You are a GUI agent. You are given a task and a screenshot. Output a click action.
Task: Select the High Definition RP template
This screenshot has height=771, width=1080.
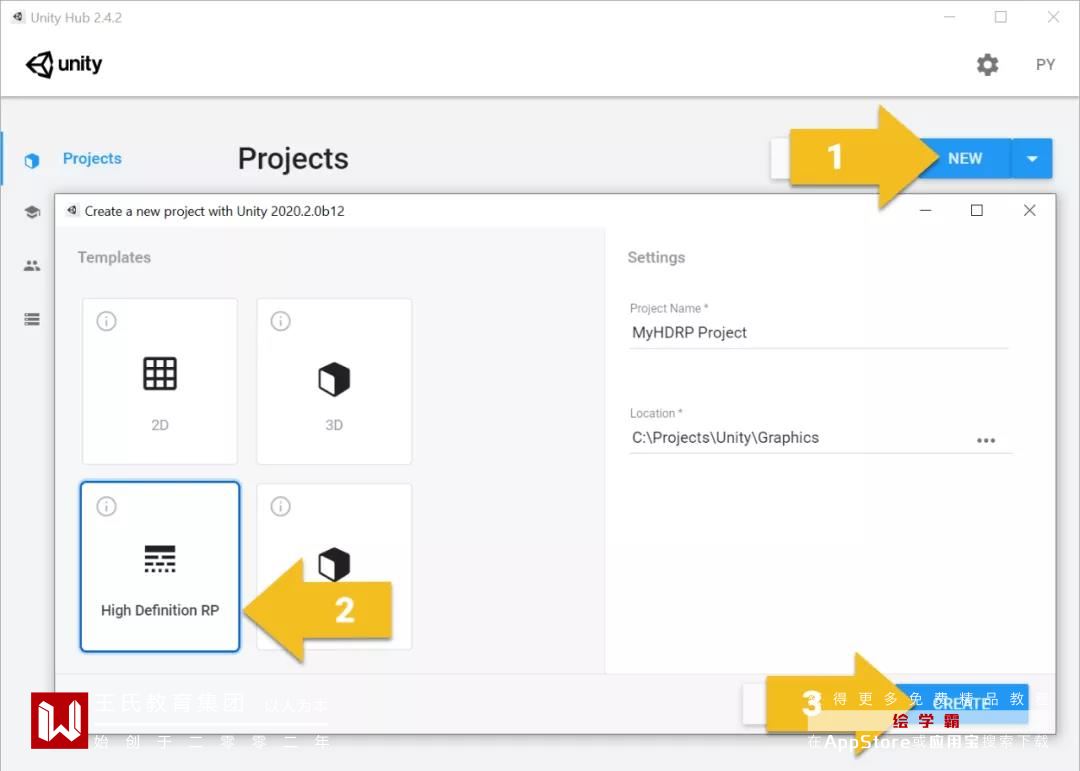coord(160,566)
